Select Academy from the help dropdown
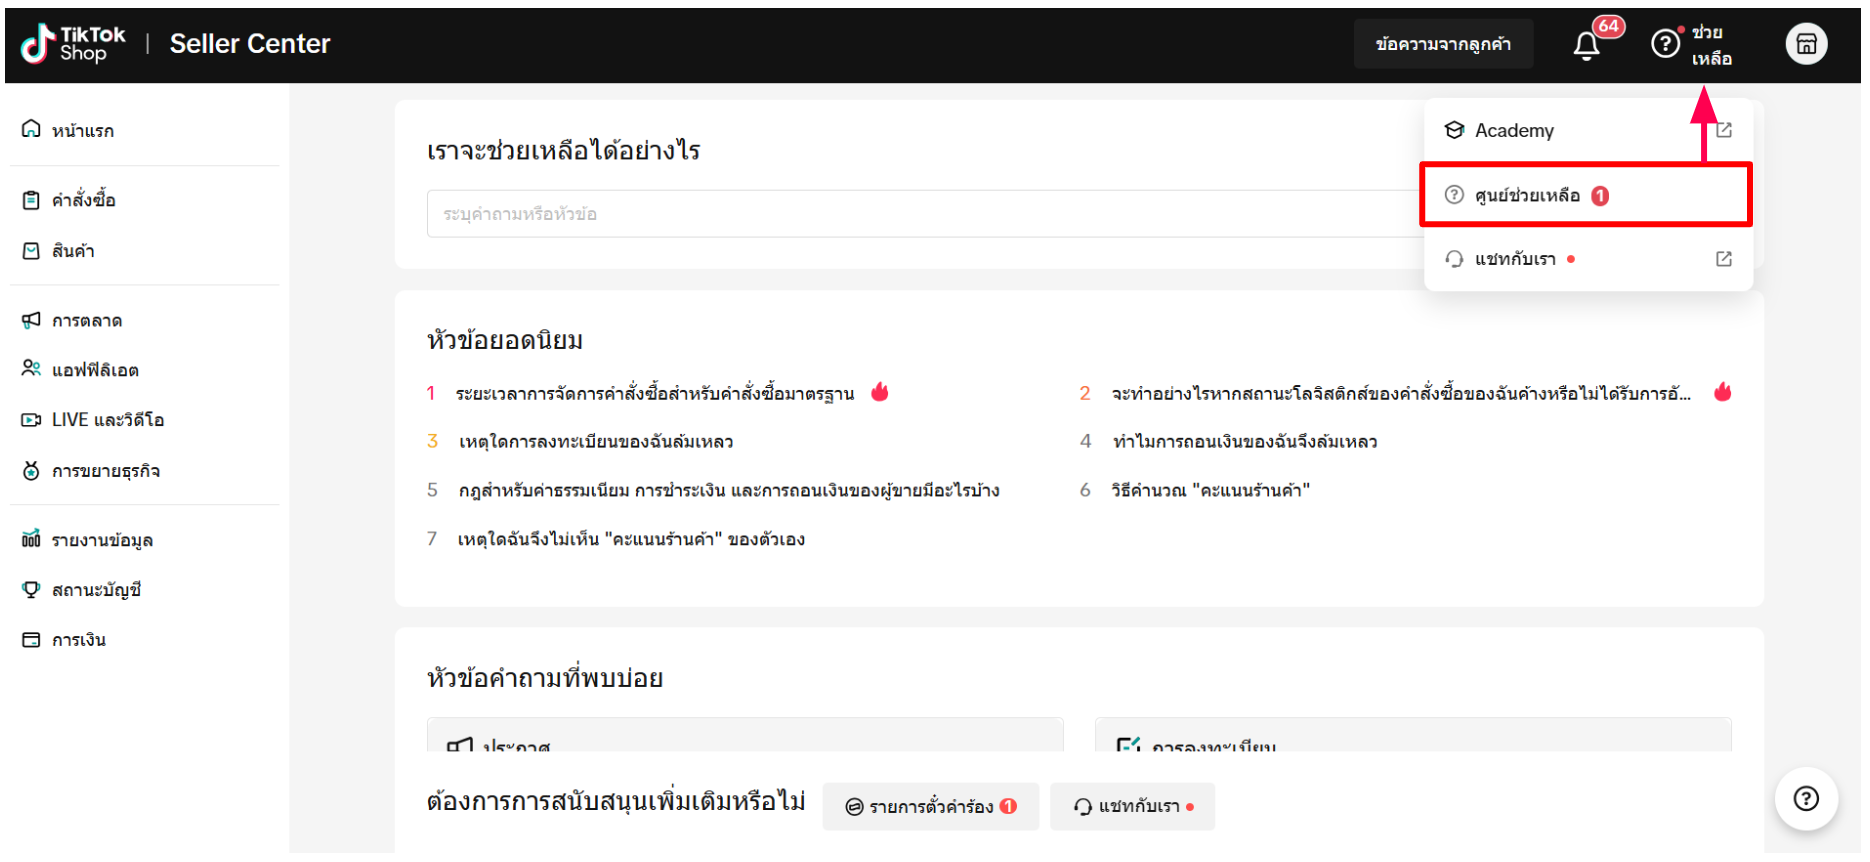Image resolution: width=1870 pixels, height=862 pixels. click(1514, 131)
